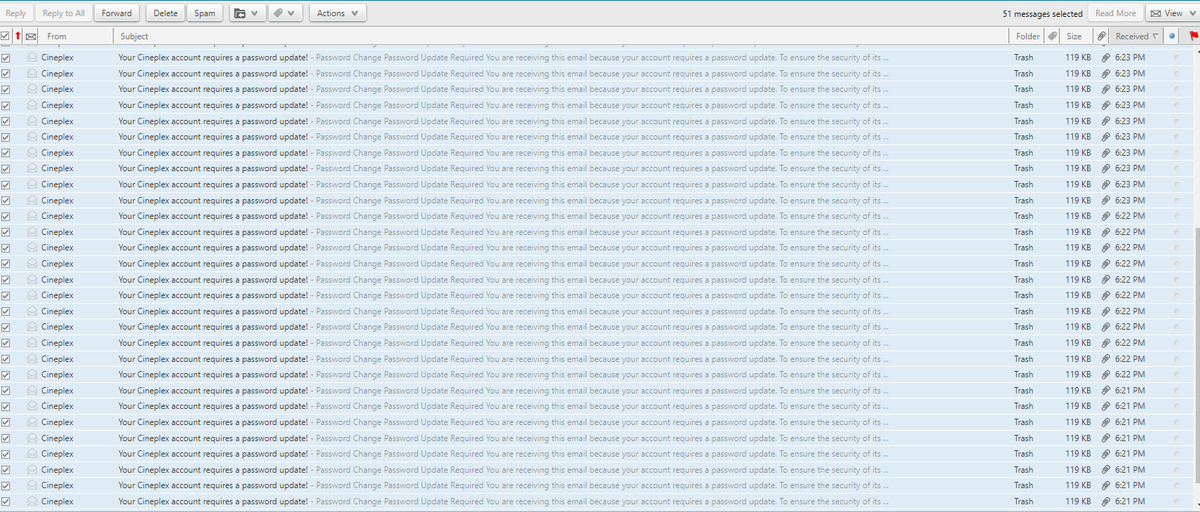The height and width of the screenshot is (512, 1200).
Task: Sort messages by the Size column
Action: click(x=1076, y=36)
